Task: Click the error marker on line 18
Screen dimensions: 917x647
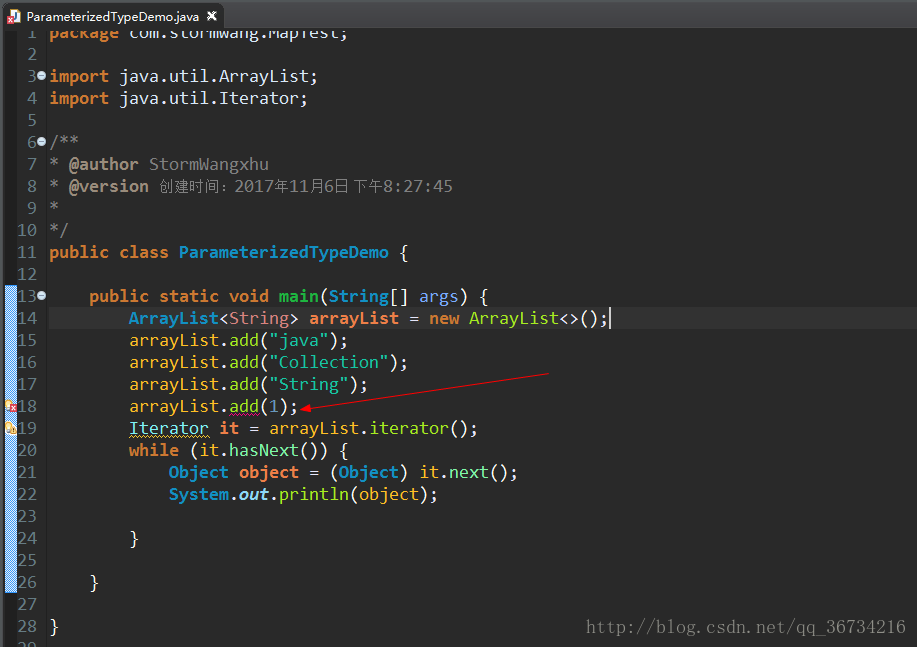Action: pyautogui.click(x=11, y=406)
